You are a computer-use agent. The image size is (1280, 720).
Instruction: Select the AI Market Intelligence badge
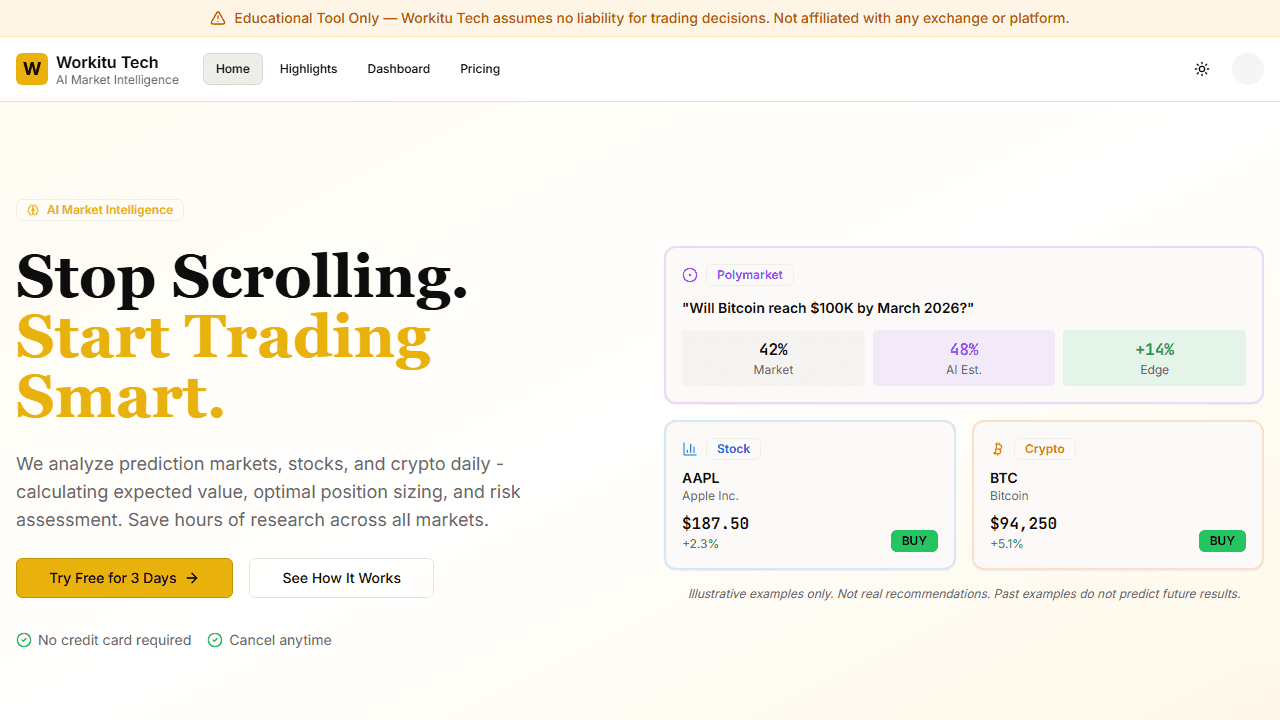point(100,210)
